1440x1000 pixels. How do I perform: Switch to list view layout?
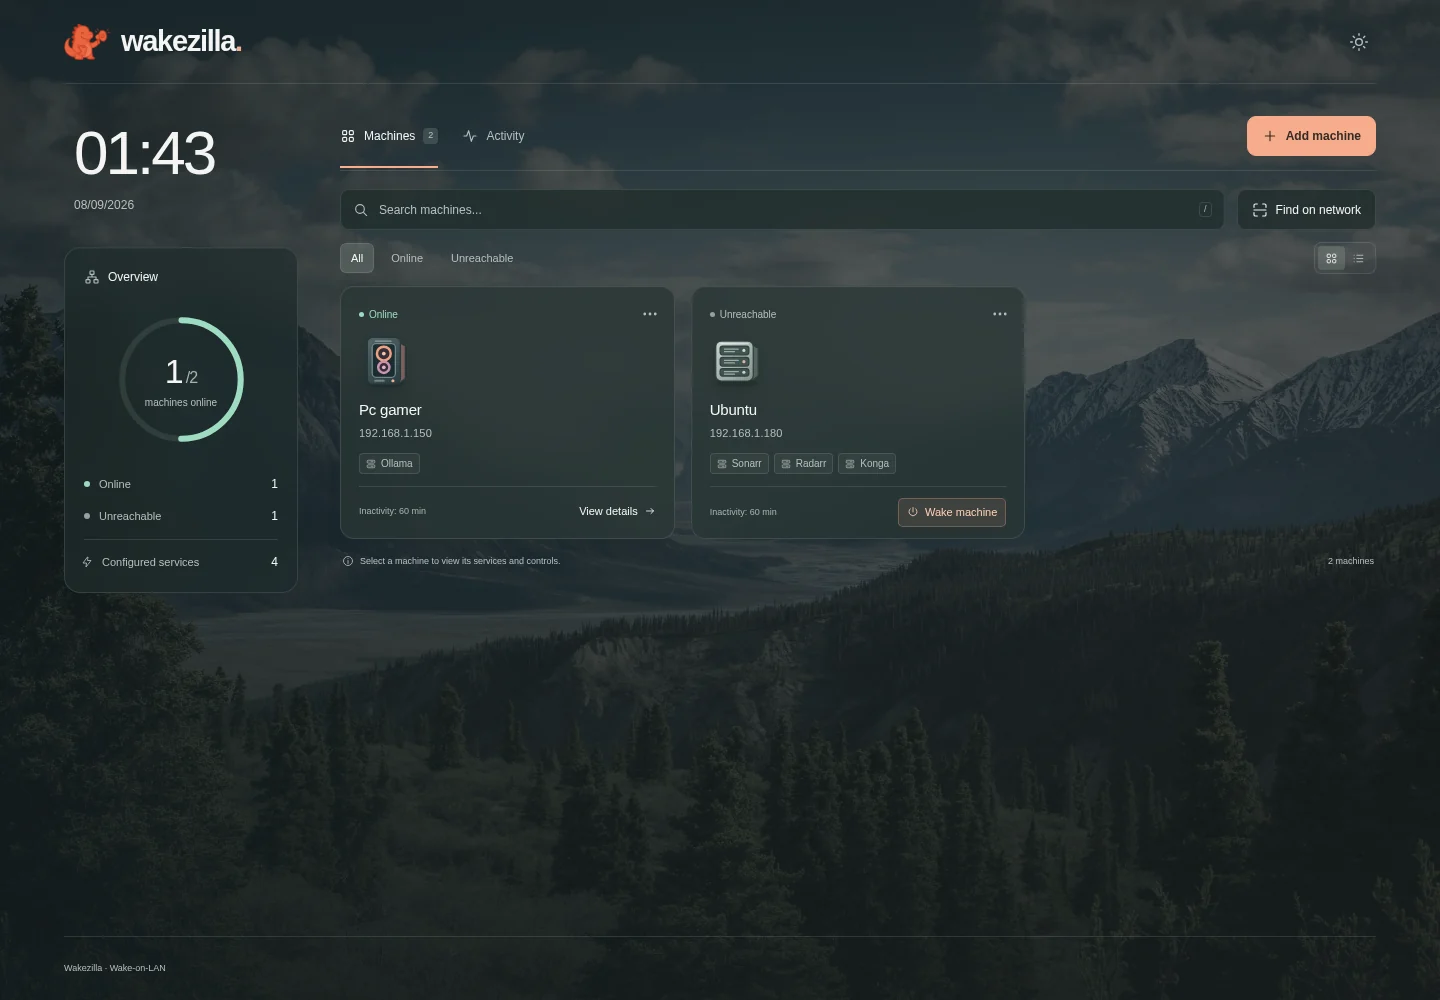[1358, 258]
